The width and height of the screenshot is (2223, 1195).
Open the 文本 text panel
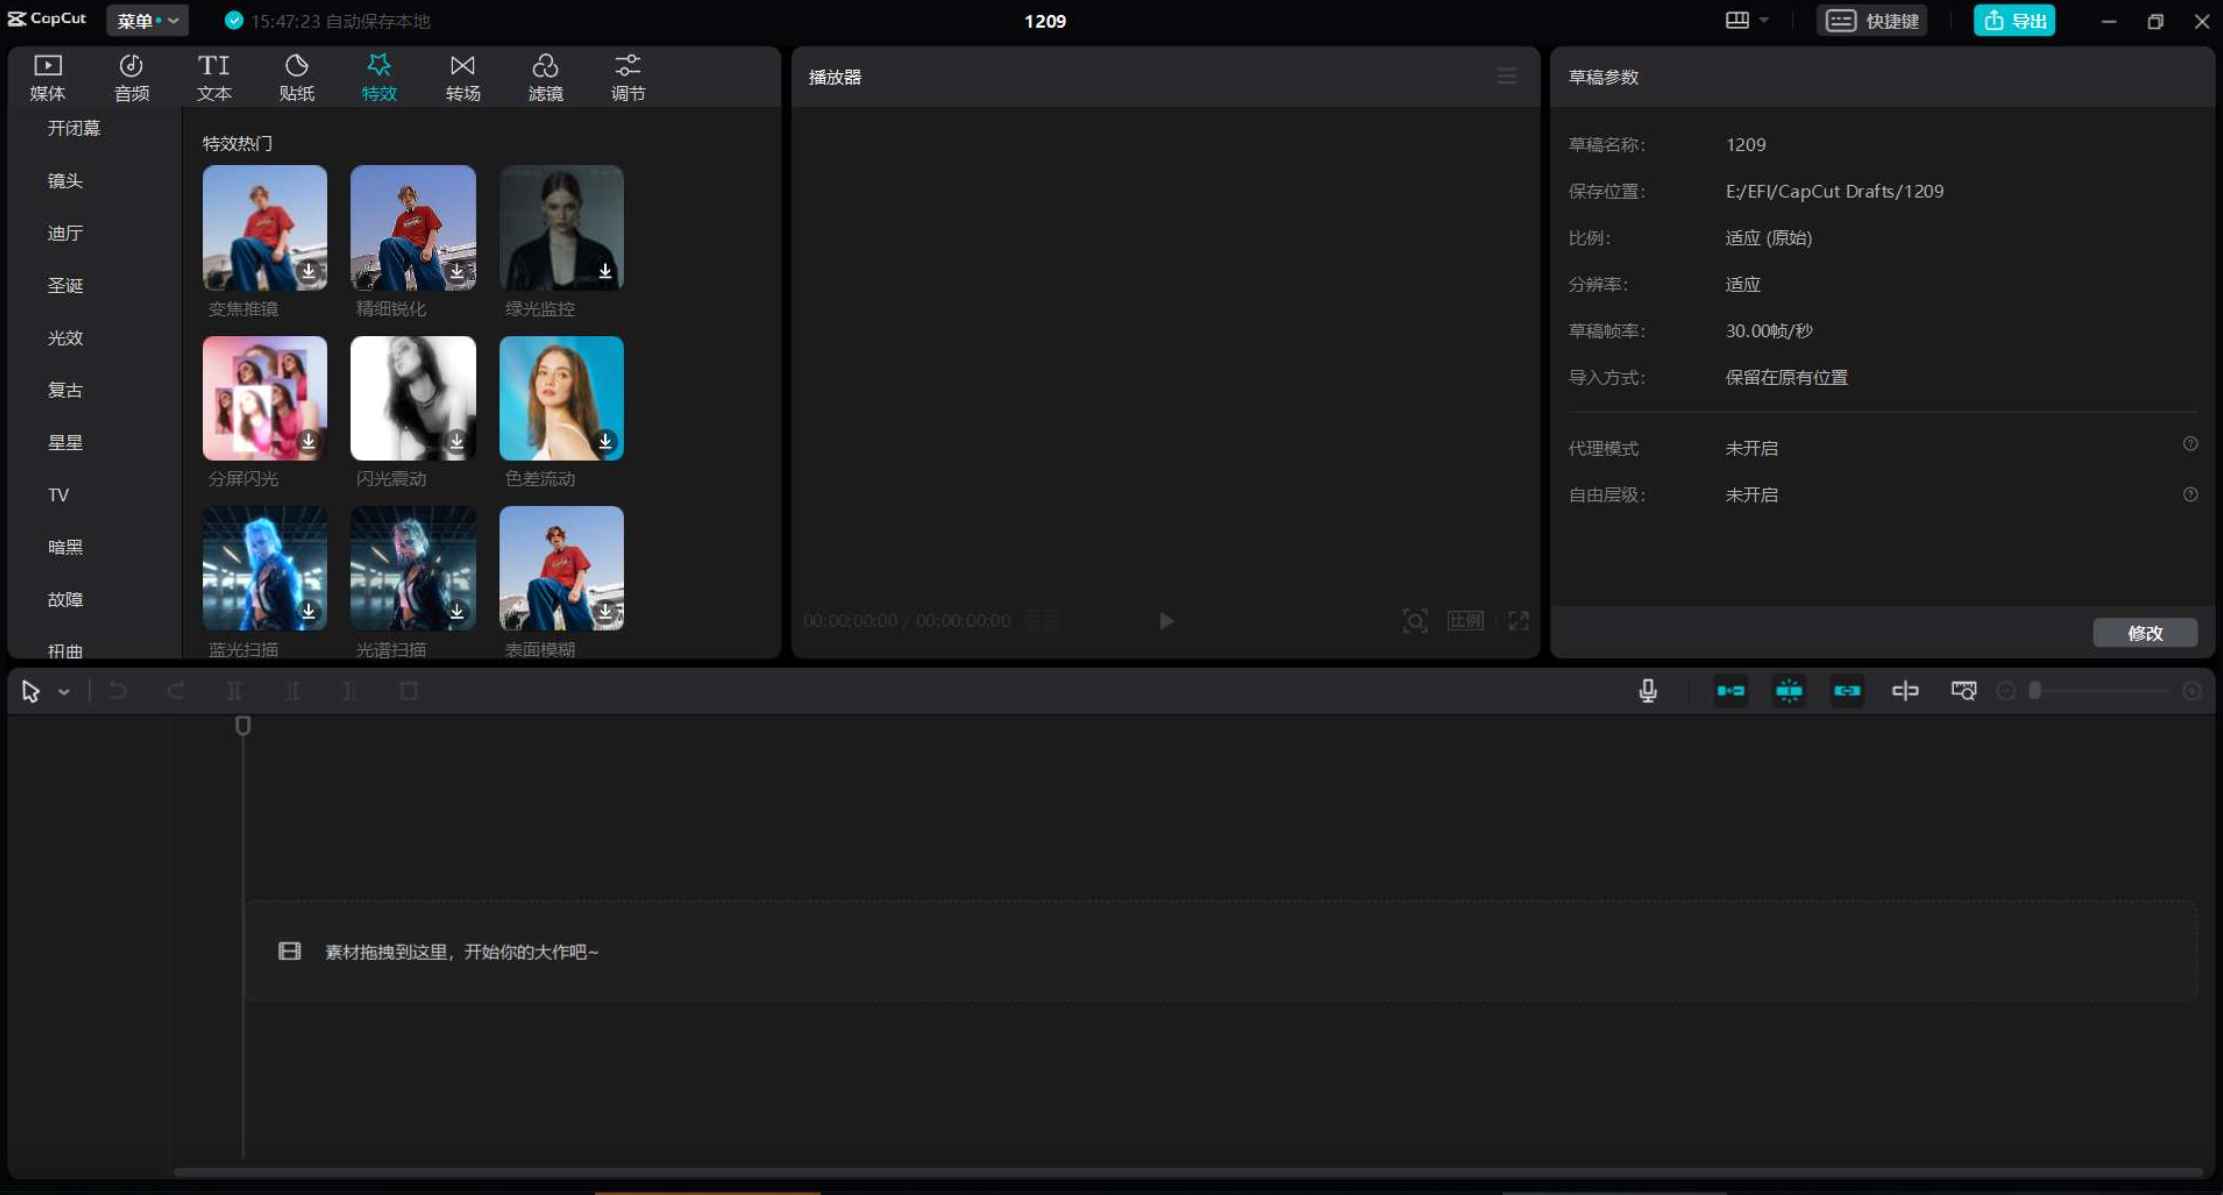[213, 76]
